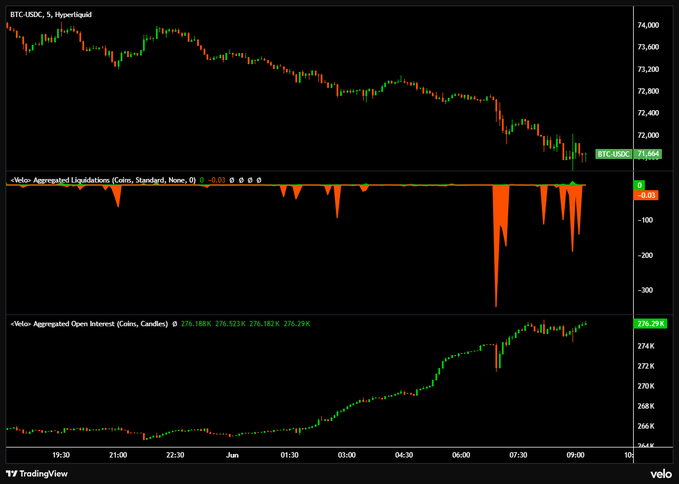679x484 pixels.
Task: Click the 21:00 time axis label
Action: click(x=118, y=455)
